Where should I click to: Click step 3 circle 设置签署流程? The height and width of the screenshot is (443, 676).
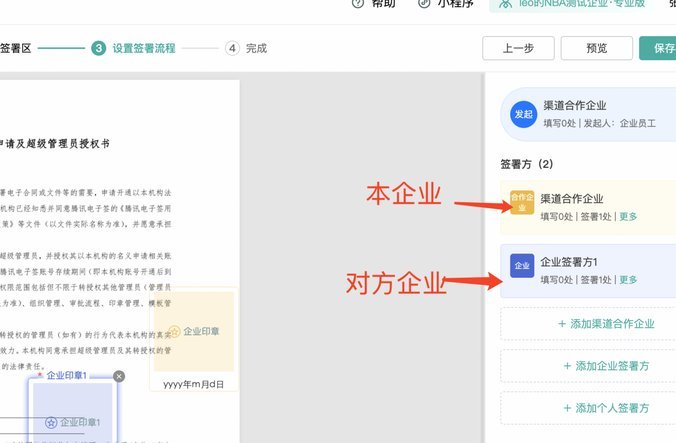(x=98, y=48)
